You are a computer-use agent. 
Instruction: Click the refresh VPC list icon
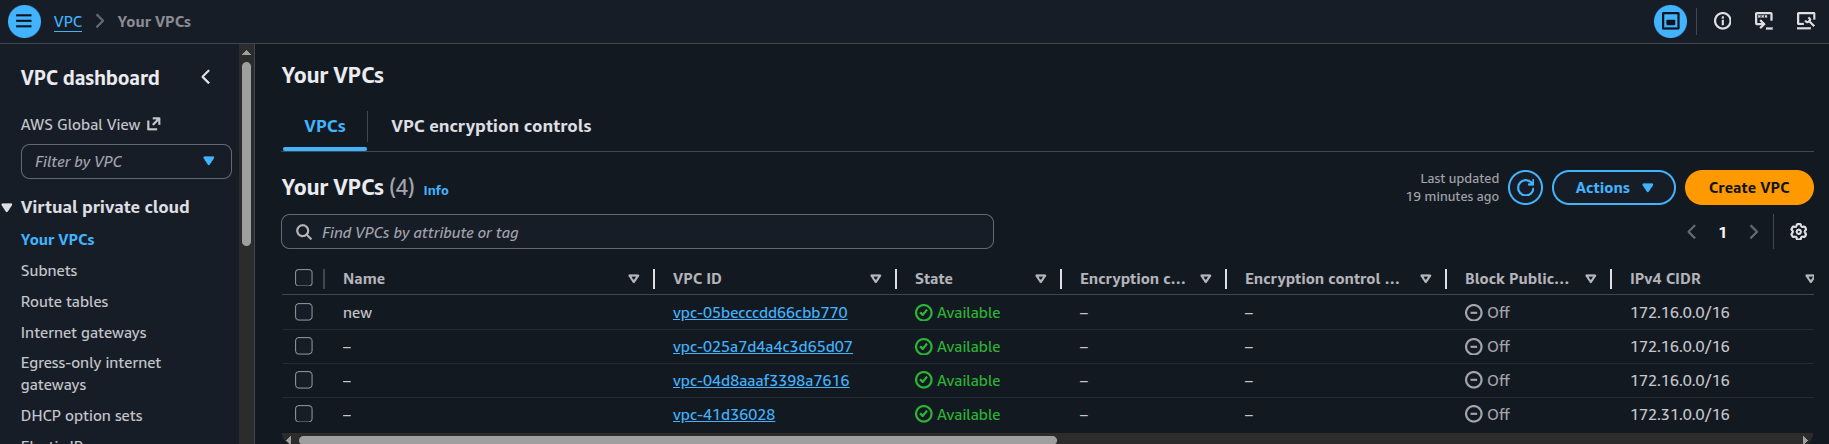pos(1525,188)
